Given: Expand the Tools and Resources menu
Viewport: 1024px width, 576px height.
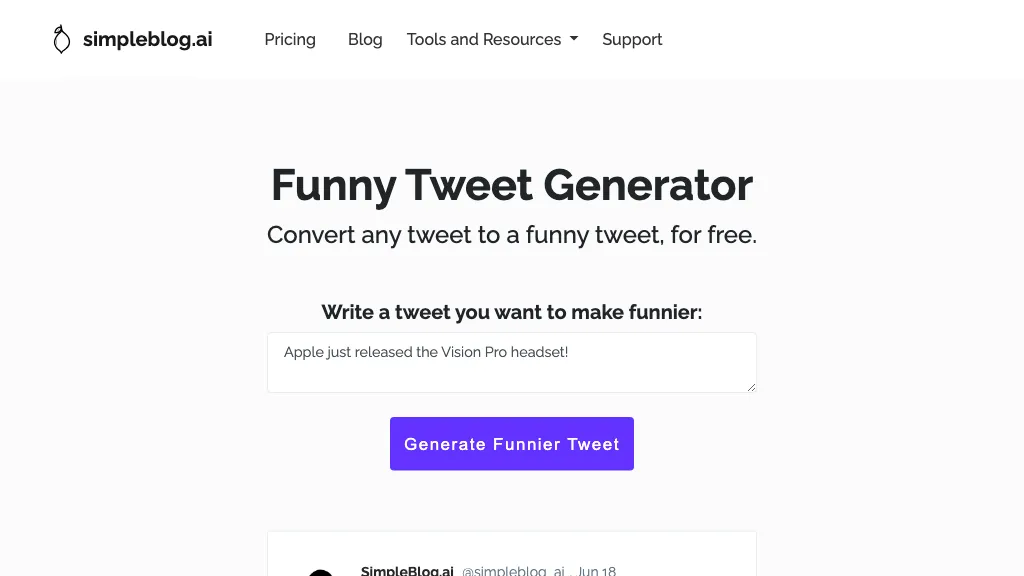Looking at the screenshot, I should [x=484, y=40].
